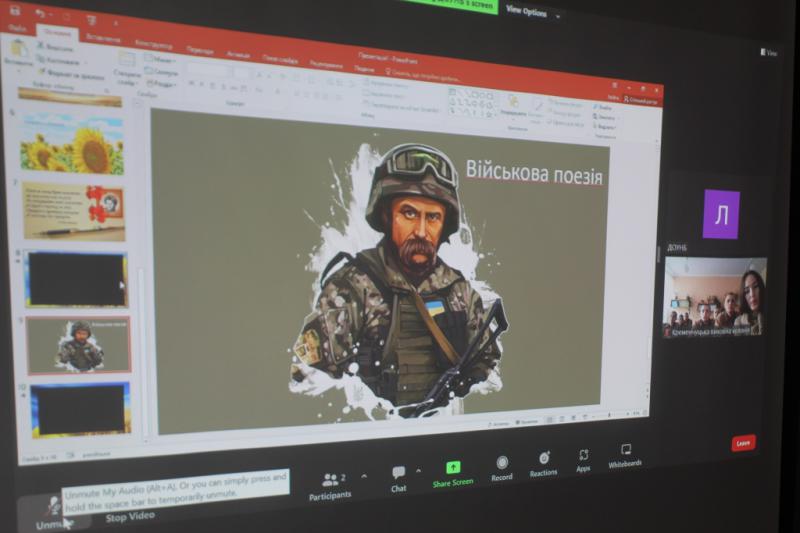The image size is (800, 533).
Task: Open the Layout (Макет) dropdown
Action: (161, 59)
